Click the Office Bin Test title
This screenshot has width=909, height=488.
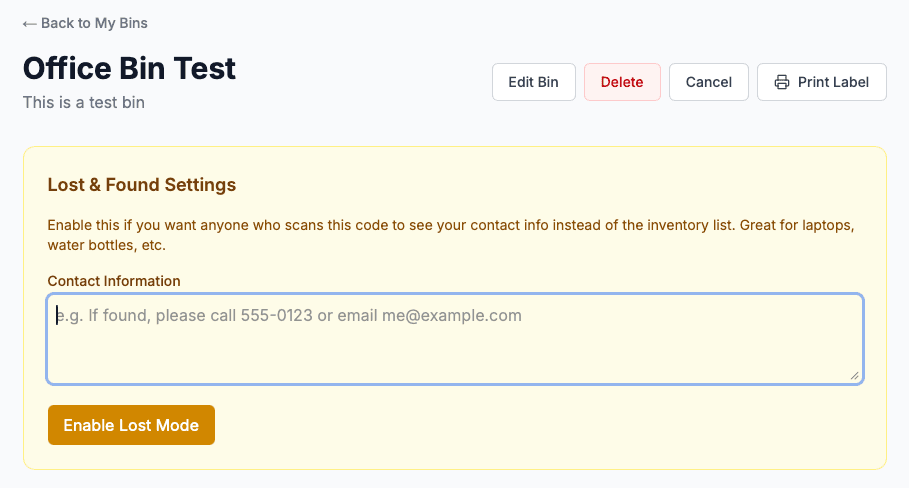tap(129, 68)
